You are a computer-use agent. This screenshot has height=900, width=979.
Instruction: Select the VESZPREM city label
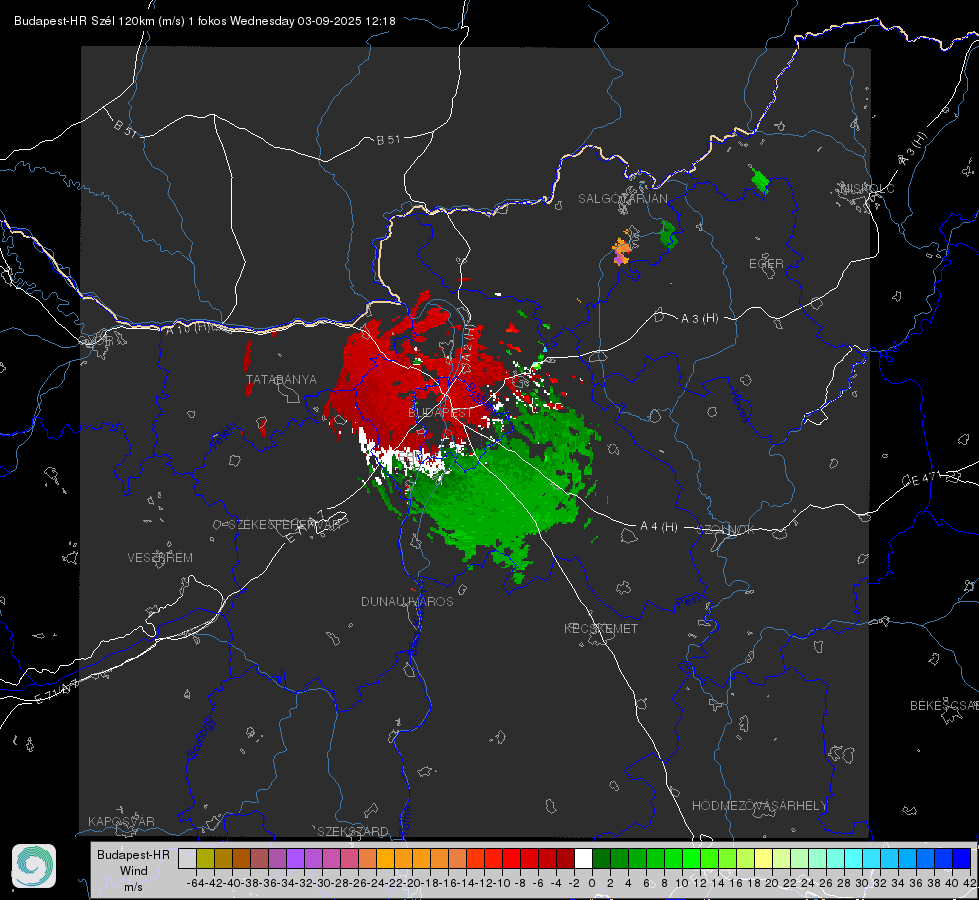click(160, 558)
